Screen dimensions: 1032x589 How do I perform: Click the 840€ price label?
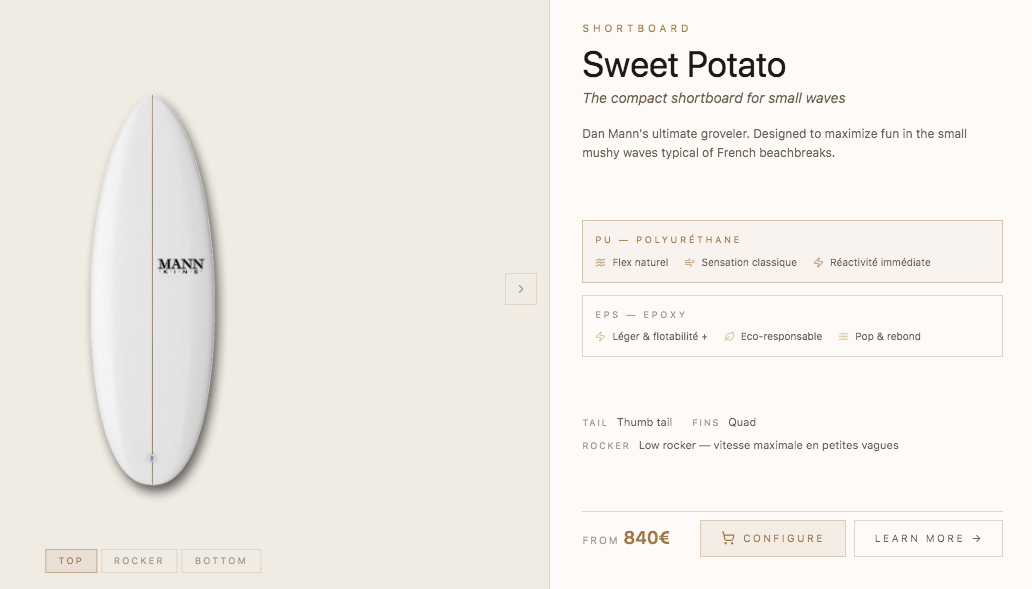point(646,538)
